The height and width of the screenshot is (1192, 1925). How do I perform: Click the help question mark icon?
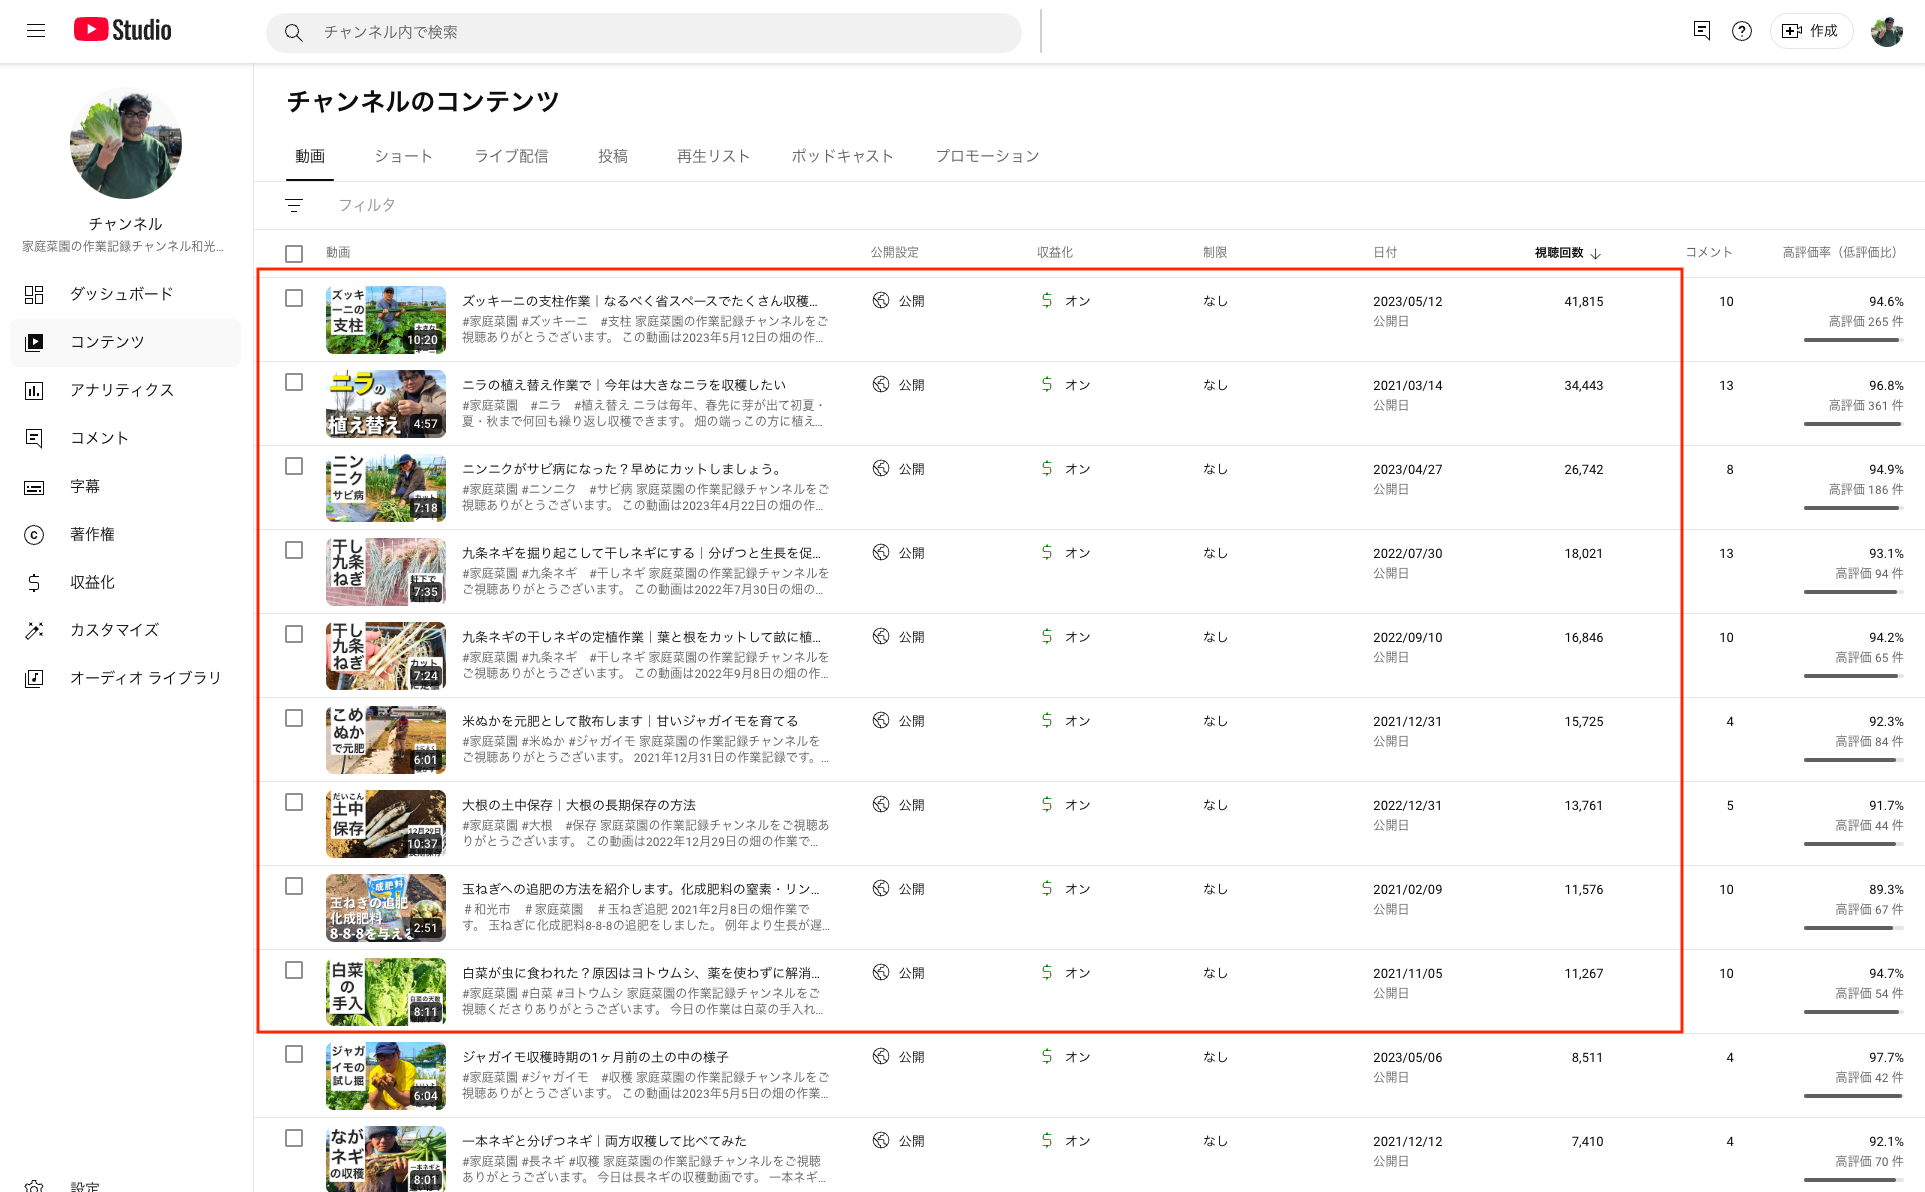click(1742, 31)
